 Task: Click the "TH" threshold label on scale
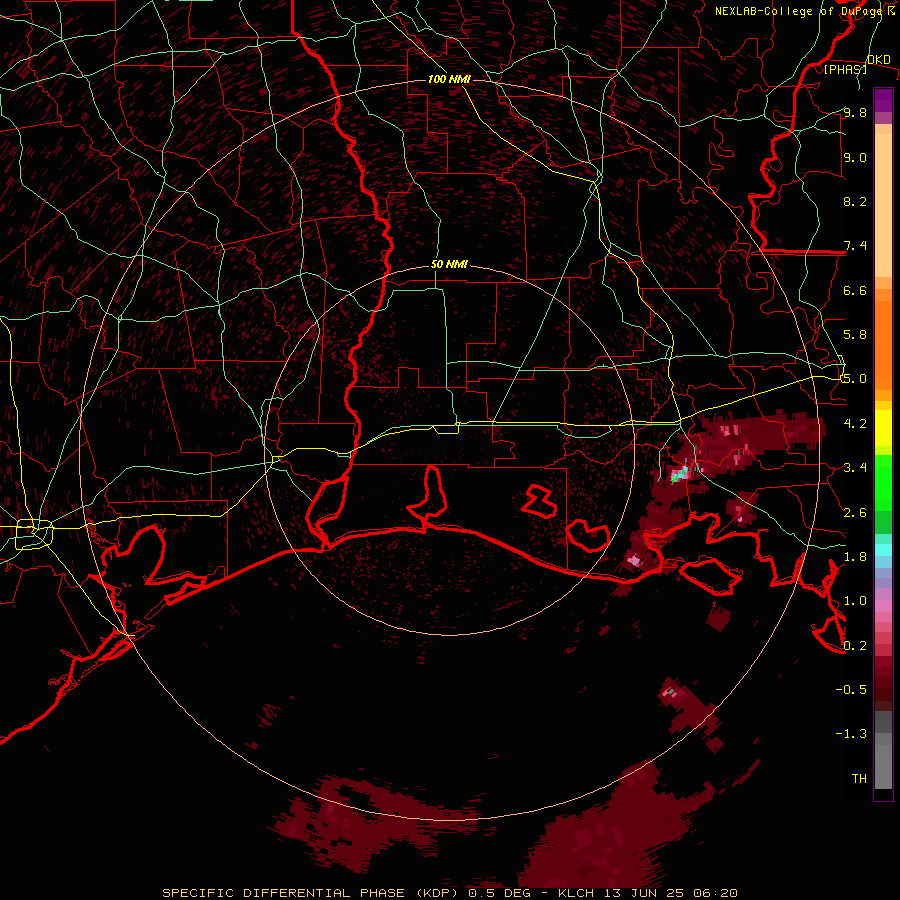[859, 778]
